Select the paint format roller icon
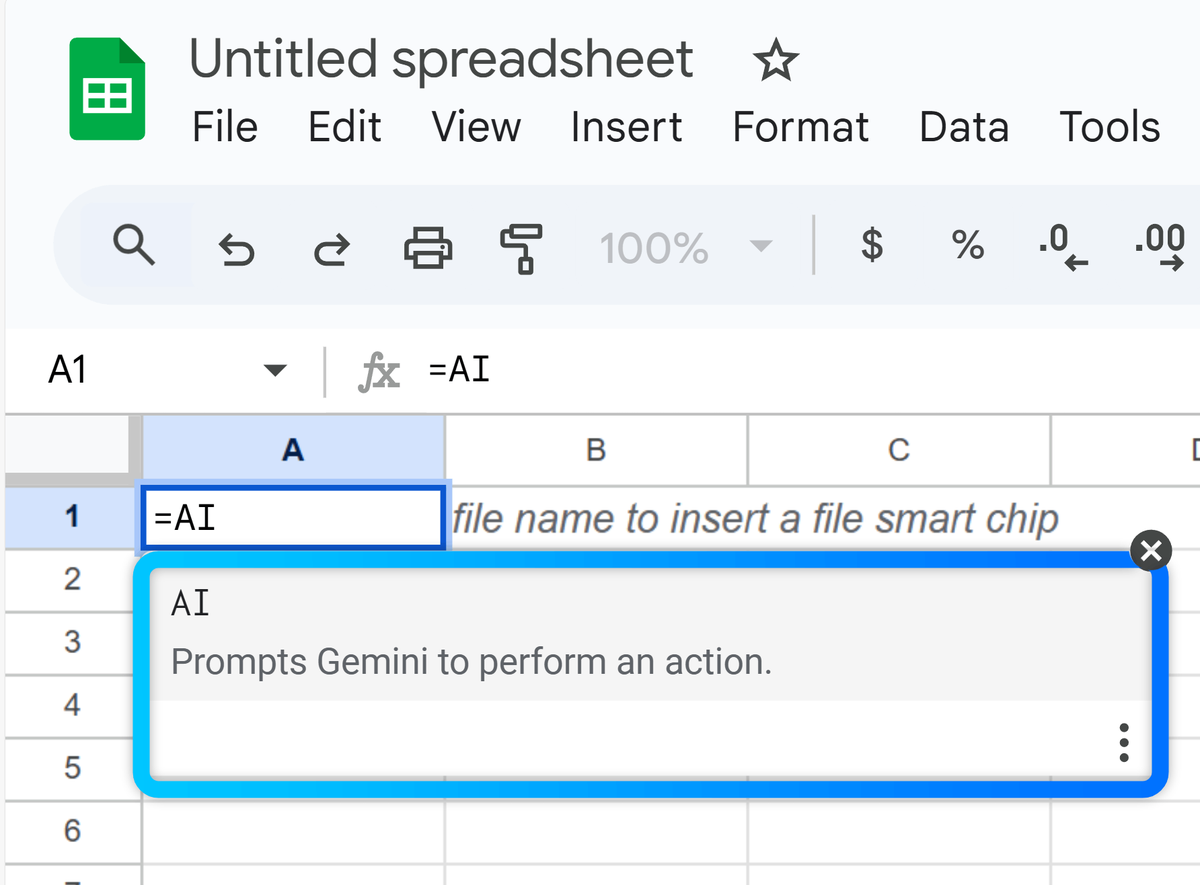This screenshot has height=885, width=1200. coord(521,247)
